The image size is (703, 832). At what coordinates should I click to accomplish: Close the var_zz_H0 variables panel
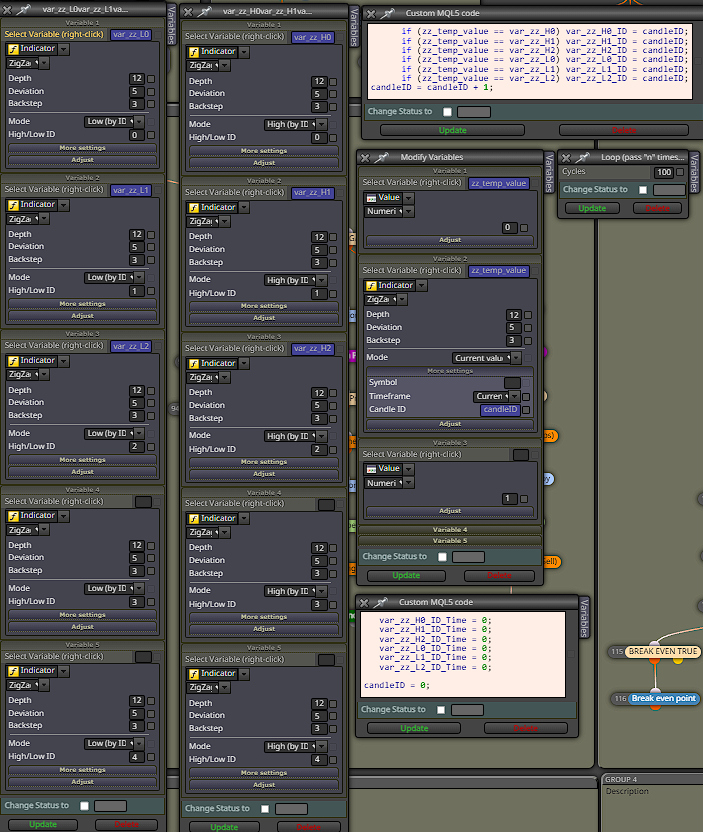(x=188, y=11)
